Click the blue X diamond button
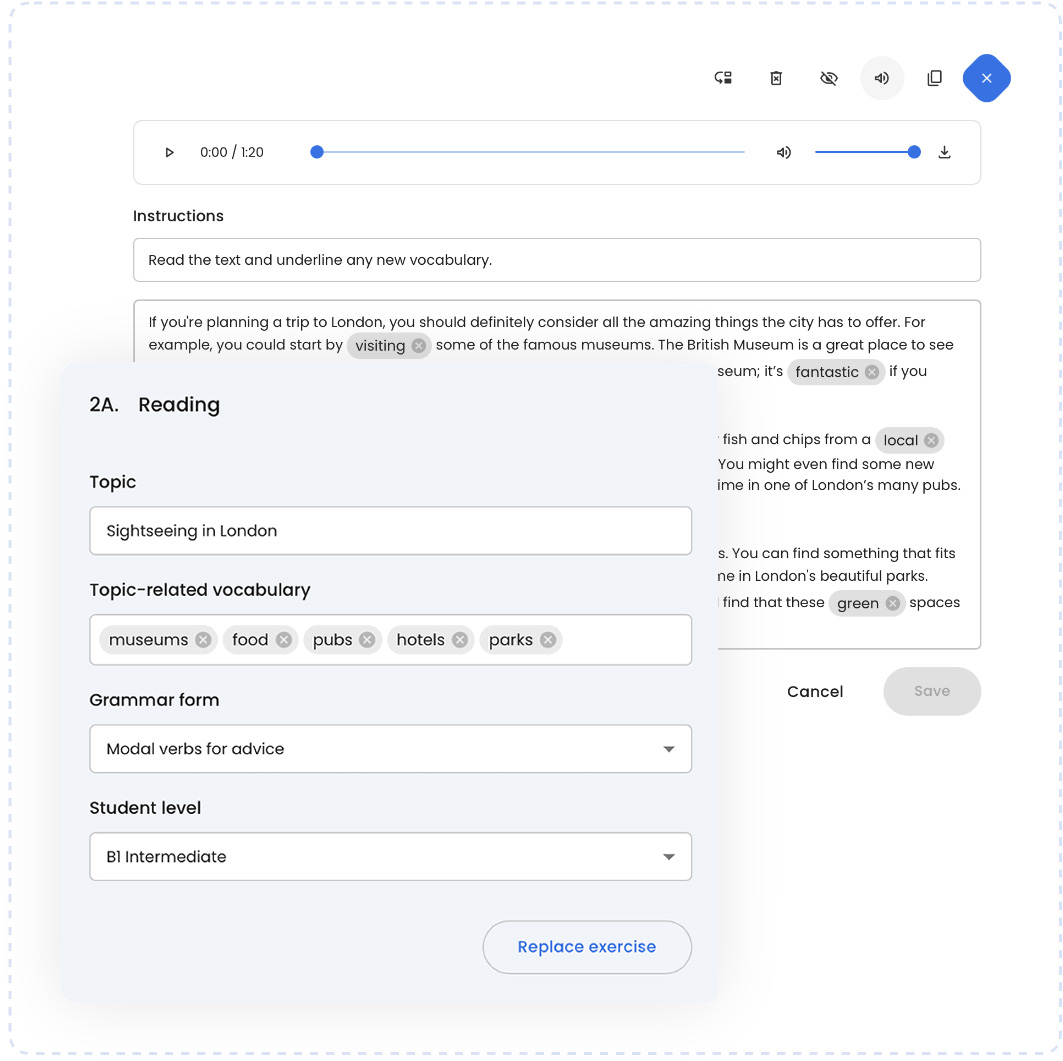Image resolution: width=1063 pixels, height=1061 pixels. click(987, 78)
